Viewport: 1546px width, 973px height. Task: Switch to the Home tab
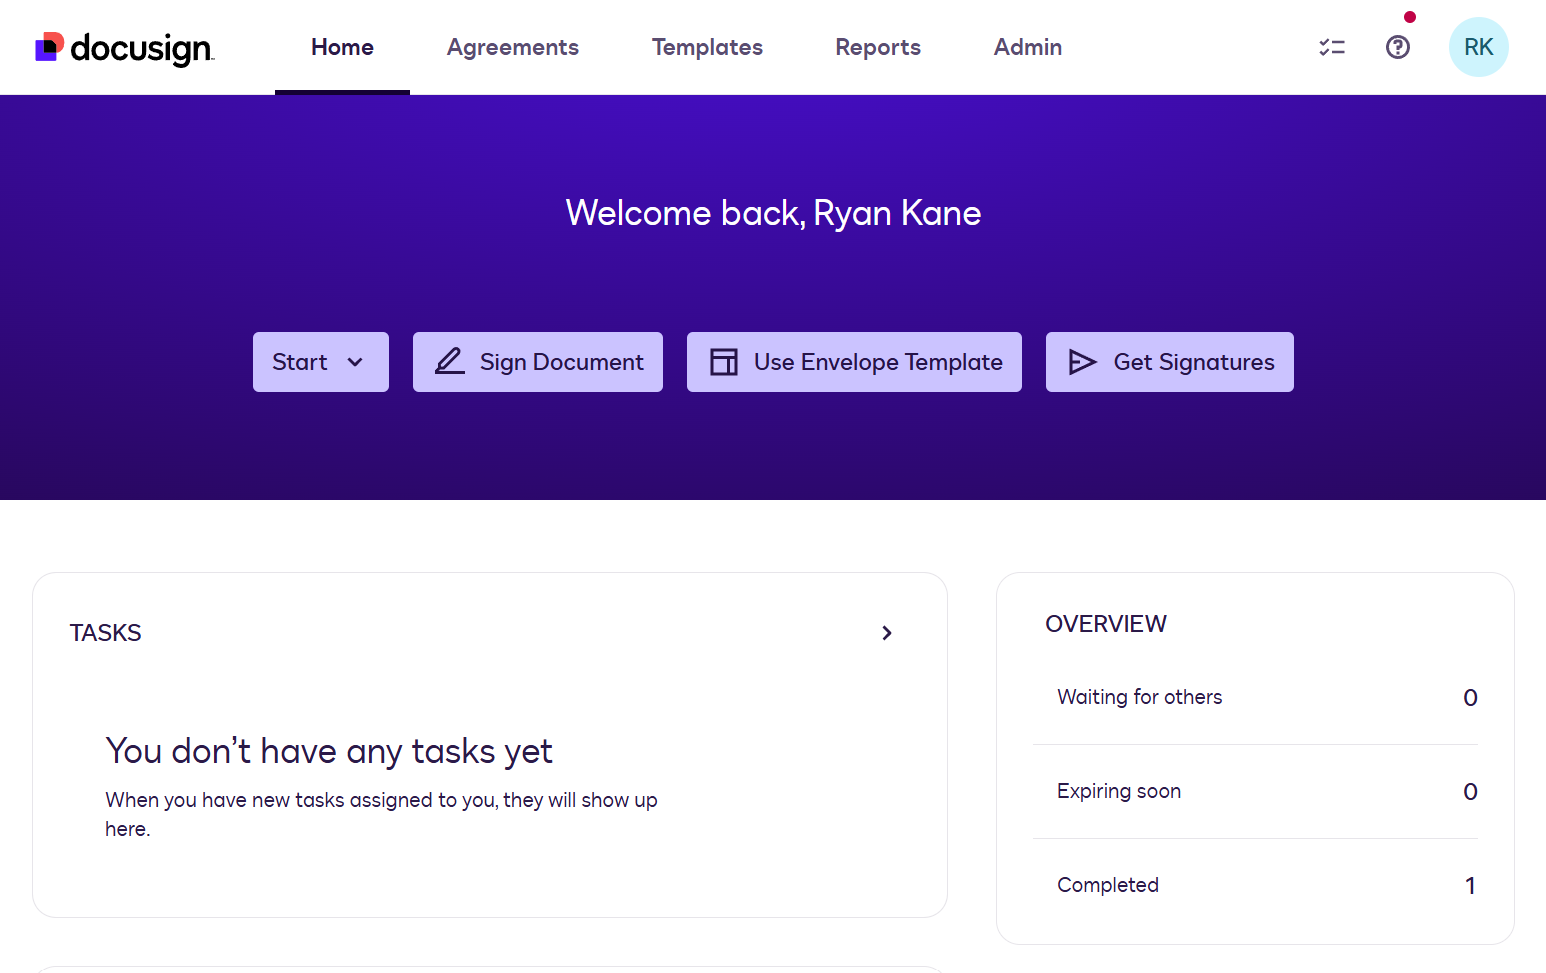tap(342, 47)
